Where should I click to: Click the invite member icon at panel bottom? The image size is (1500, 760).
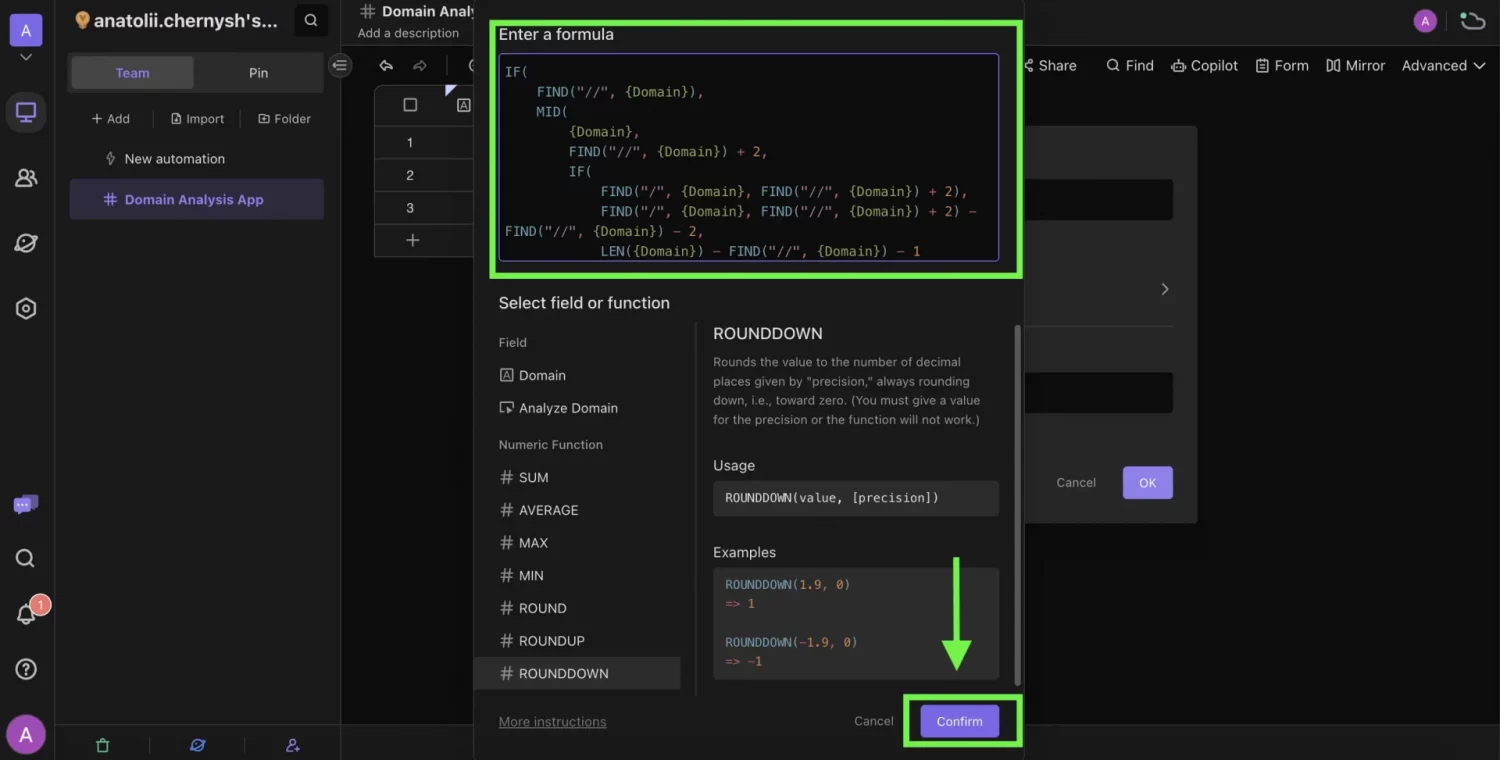pos(292,745)
